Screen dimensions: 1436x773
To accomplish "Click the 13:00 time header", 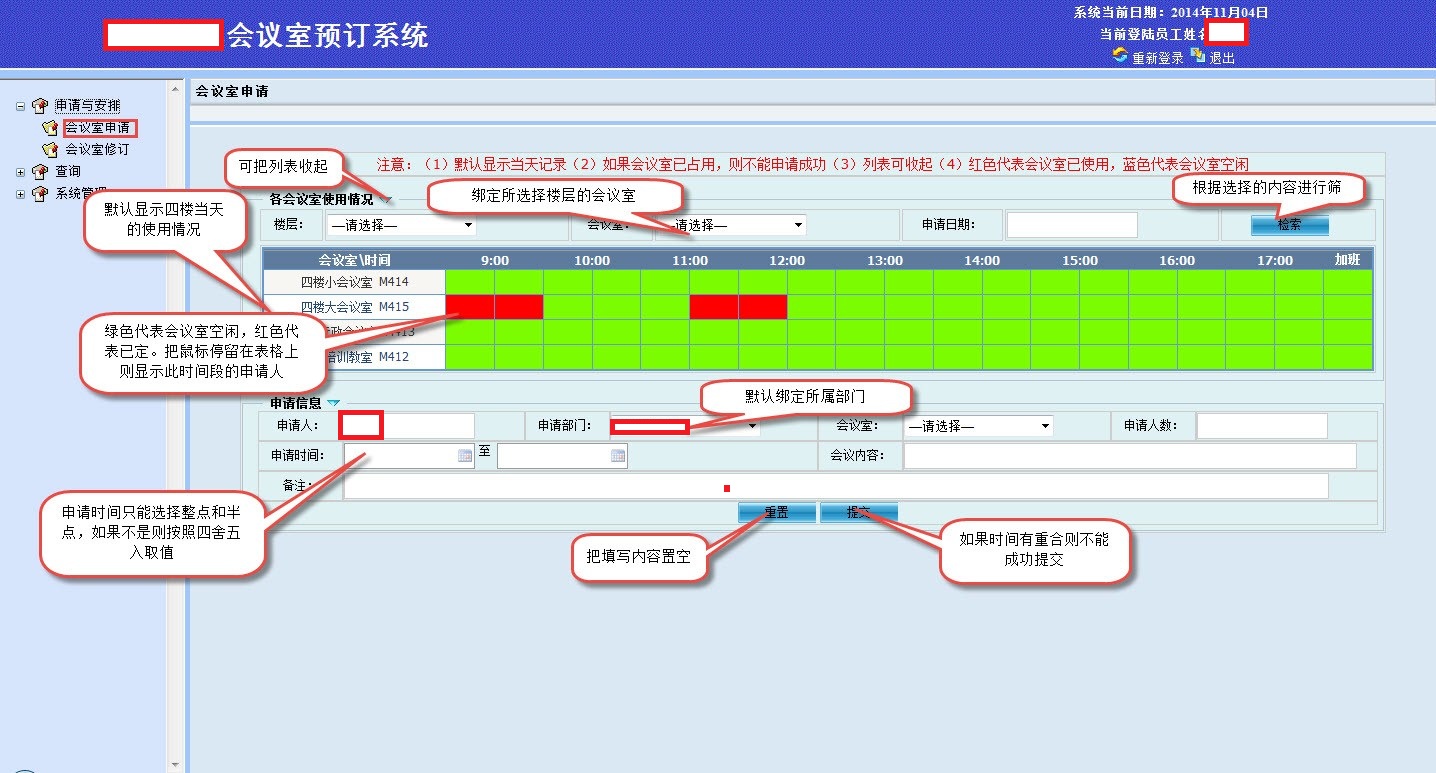I will (x=885, y=260).
